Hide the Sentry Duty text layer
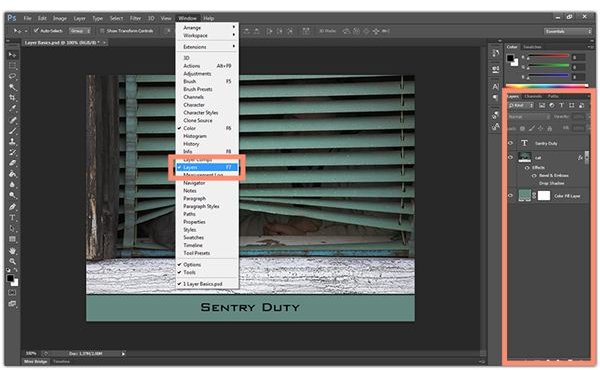Image resolution: width=600 pixels, height=370 pixels. point(510,143)
